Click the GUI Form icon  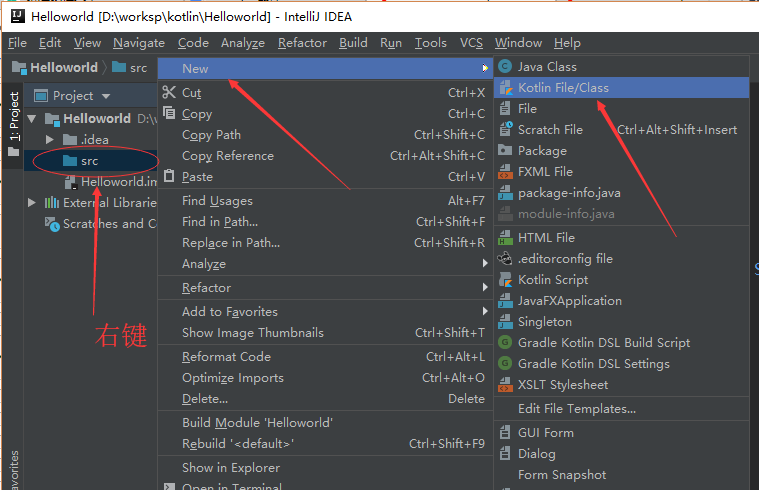point(505,432)
